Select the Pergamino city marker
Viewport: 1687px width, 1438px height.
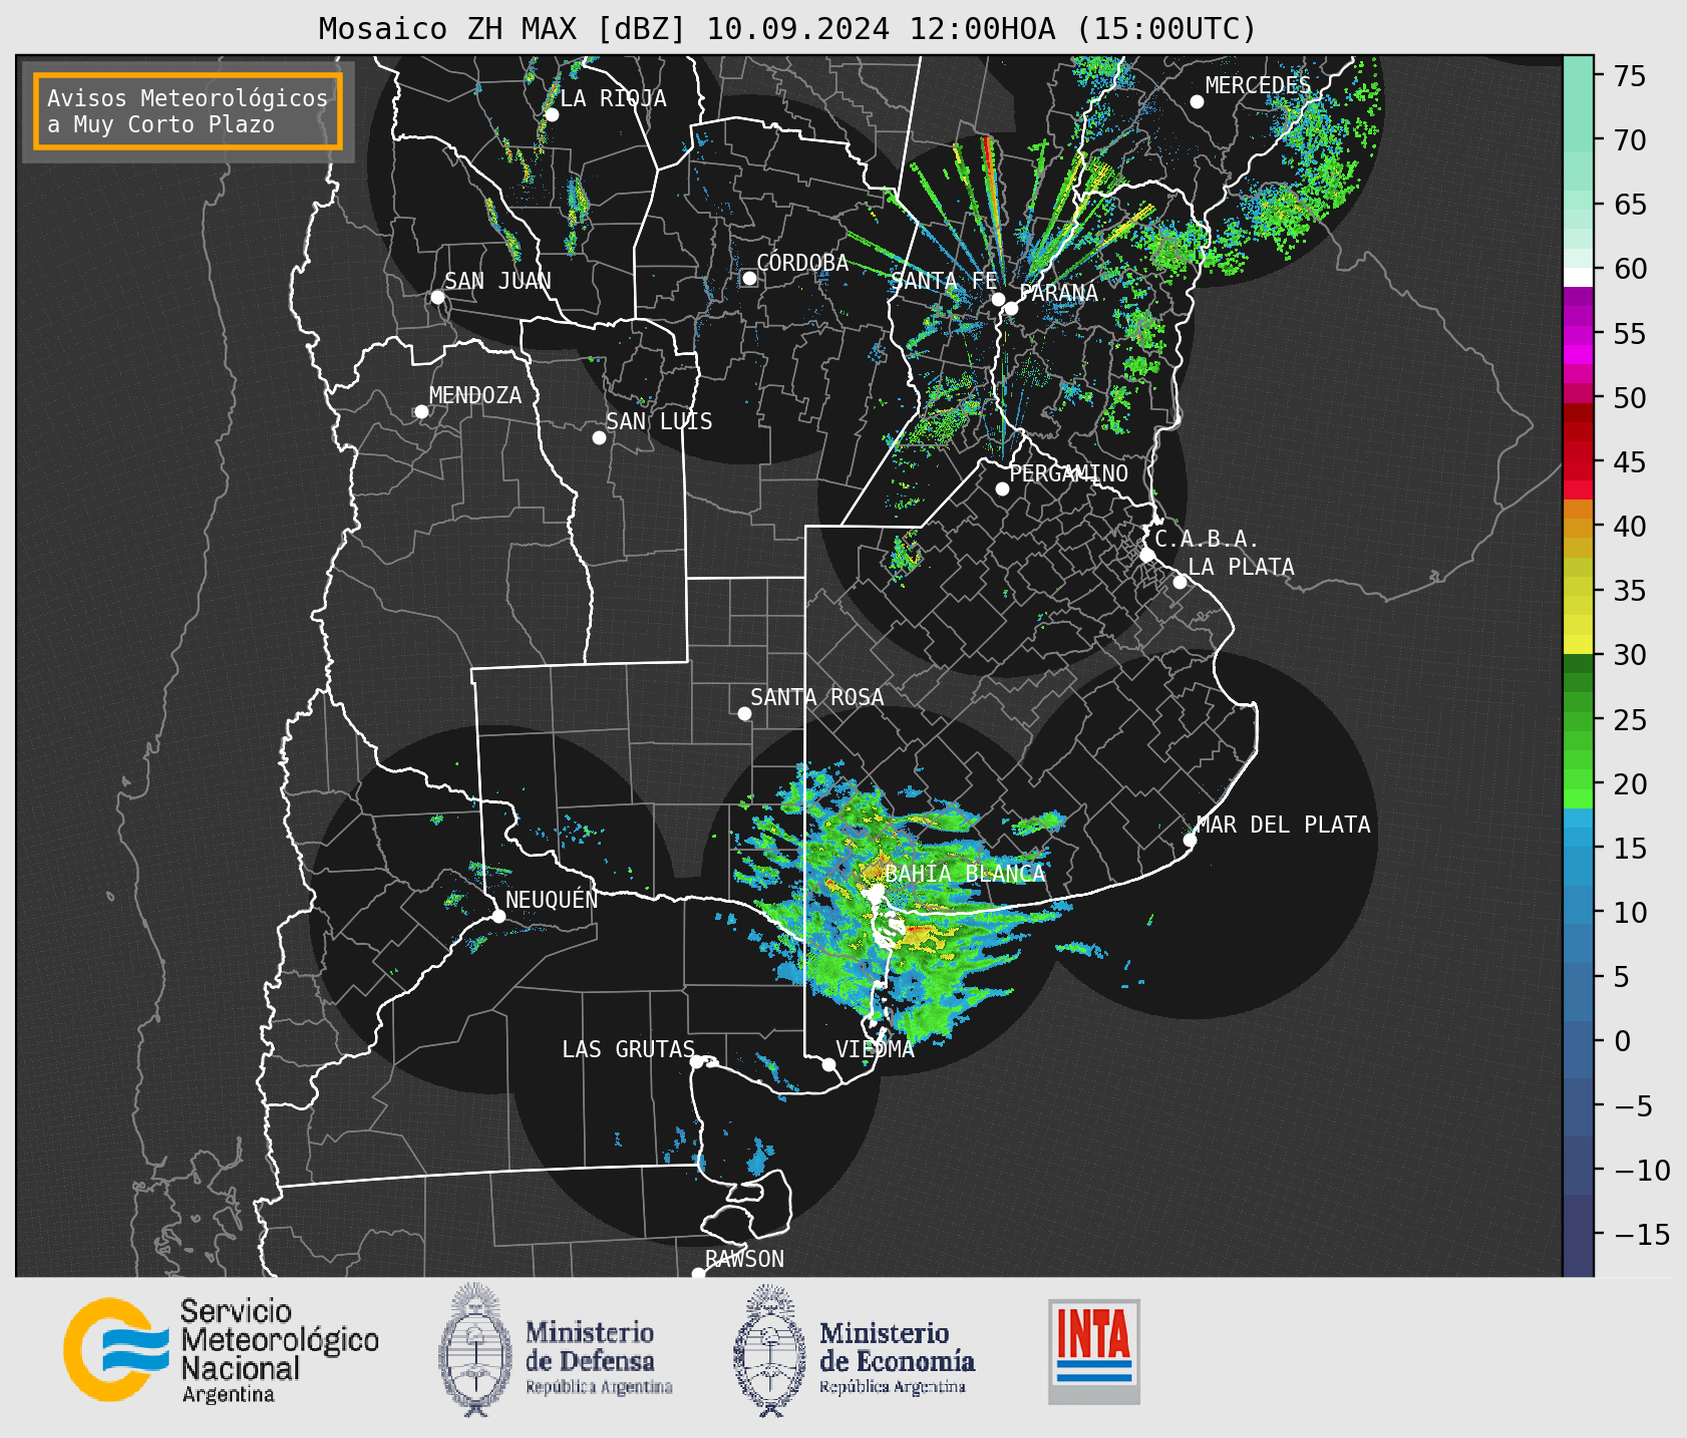coord(1002,489)
